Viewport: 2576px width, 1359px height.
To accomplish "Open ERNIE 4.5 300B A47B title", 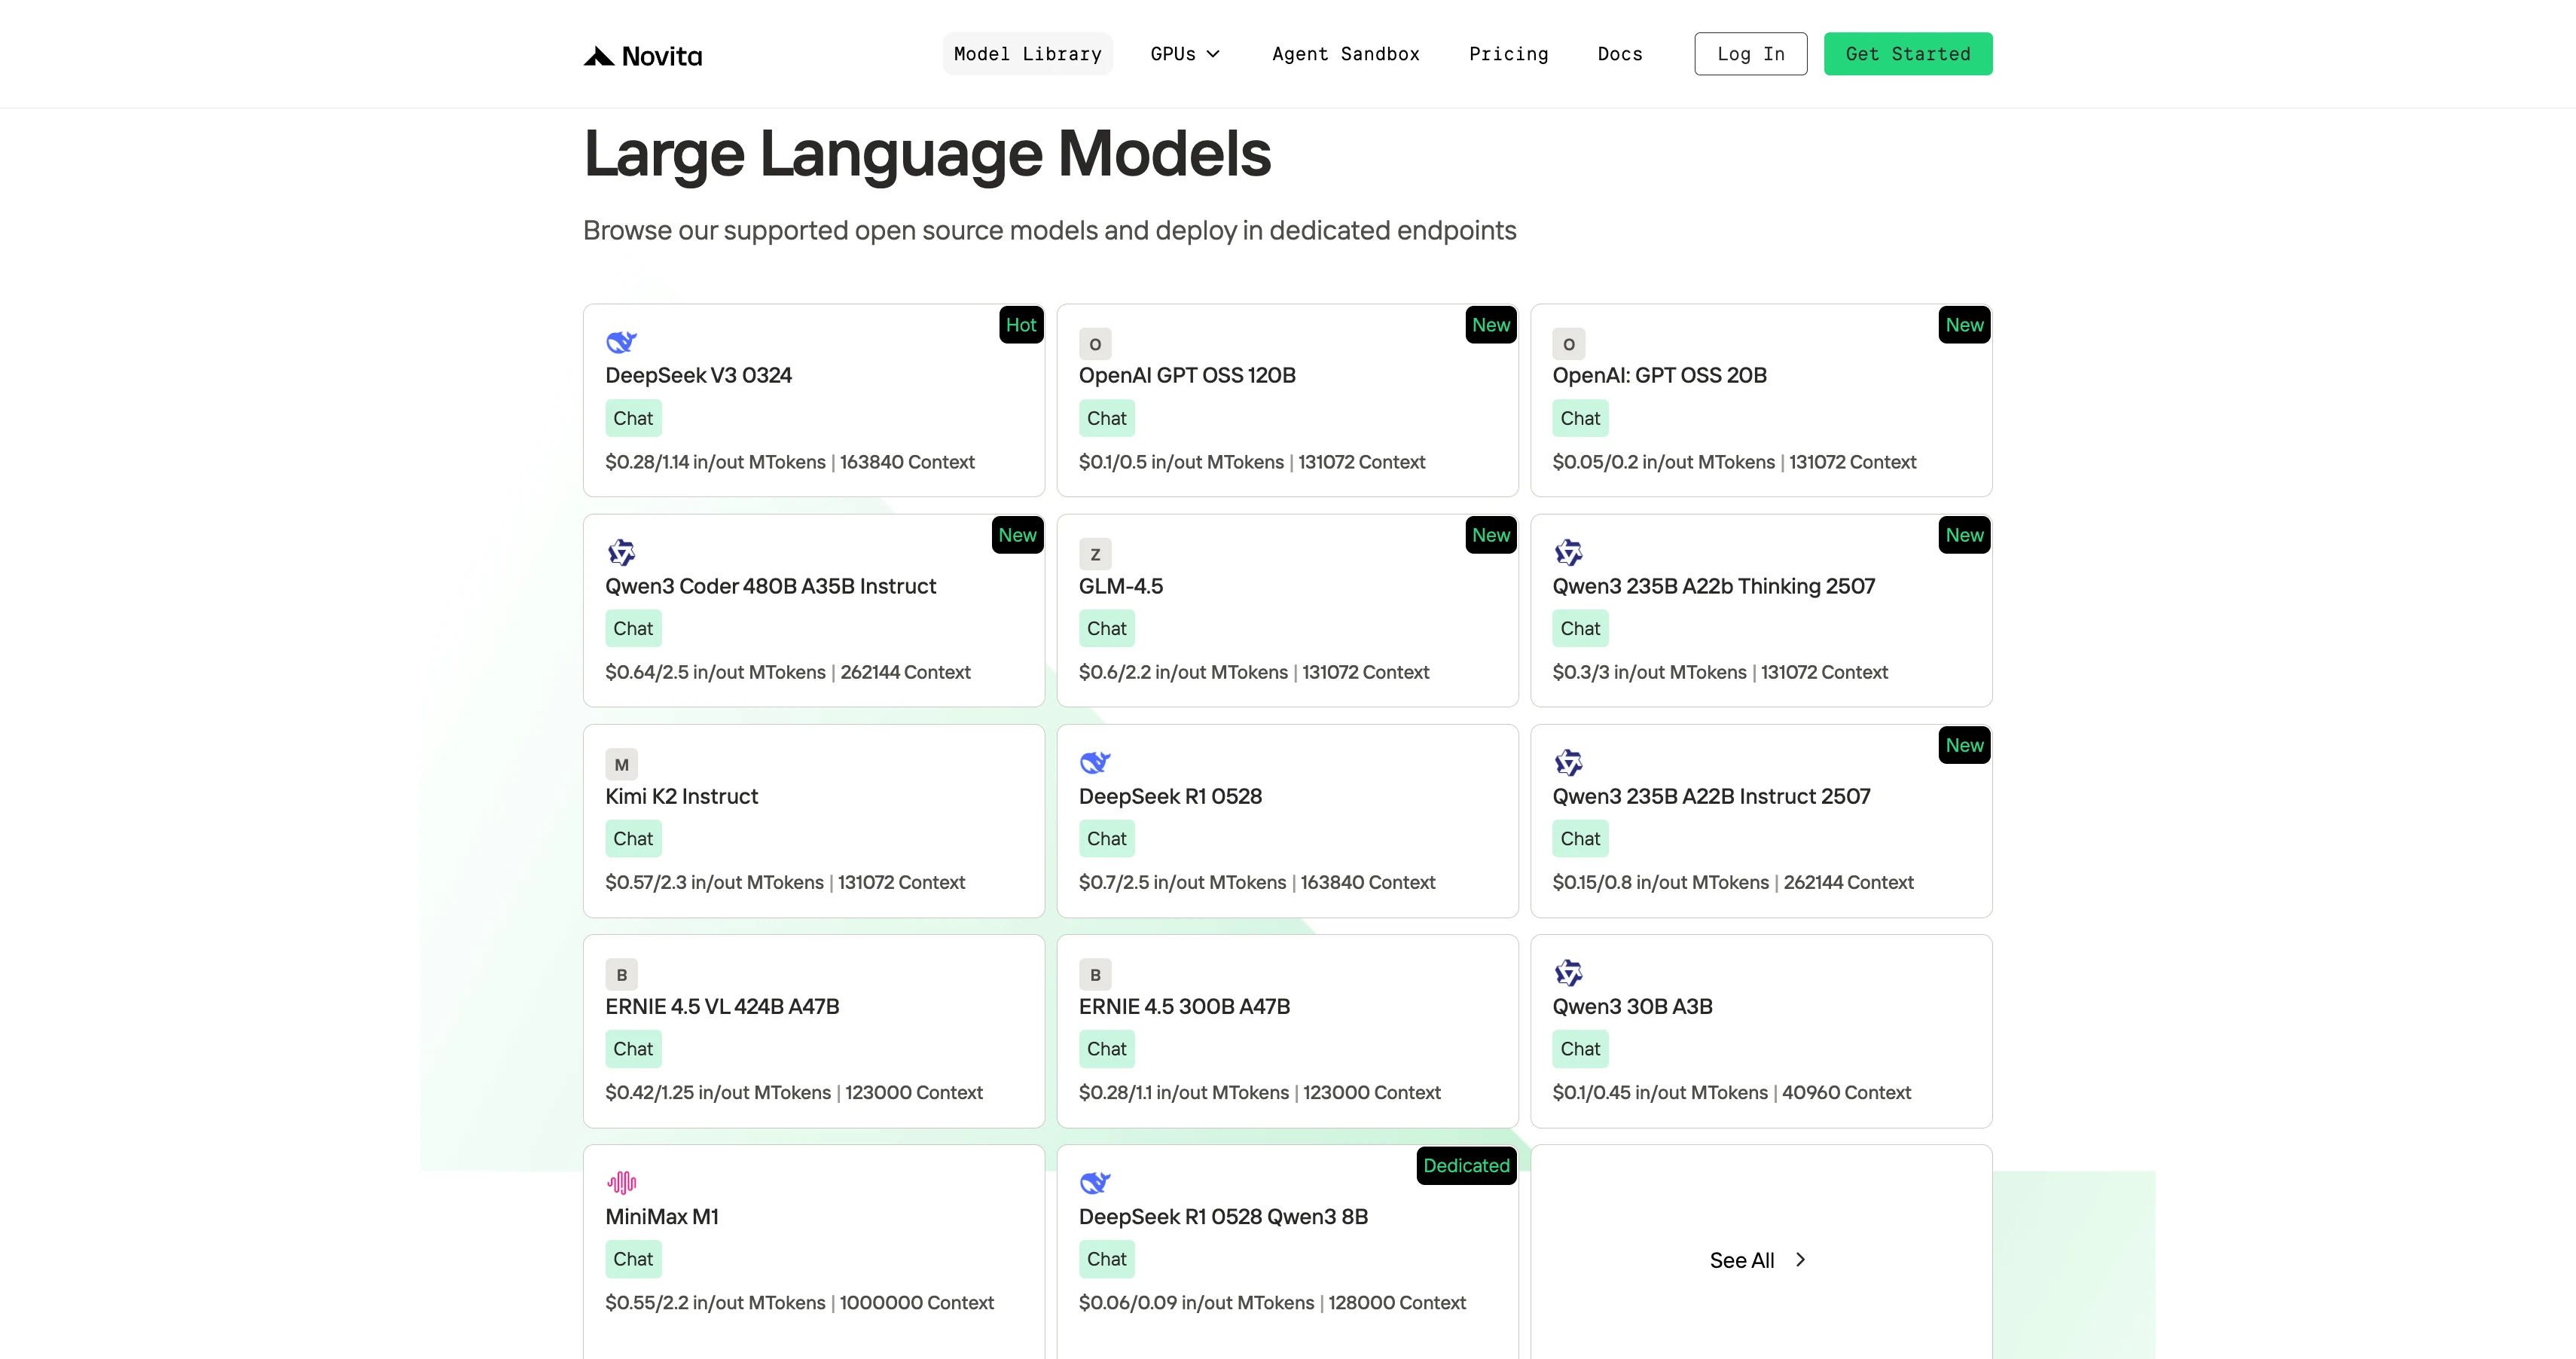I will (1184, 1006).
